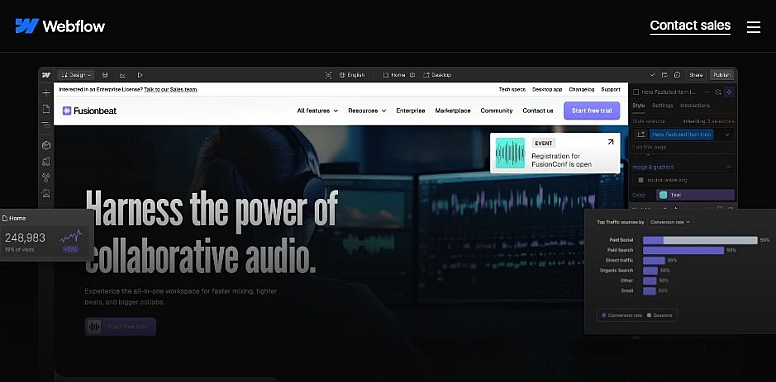Click the selector state icon left of the class chip
Image resolution: width=776 pixels, height=382 pixels.
tap(640, 135)
